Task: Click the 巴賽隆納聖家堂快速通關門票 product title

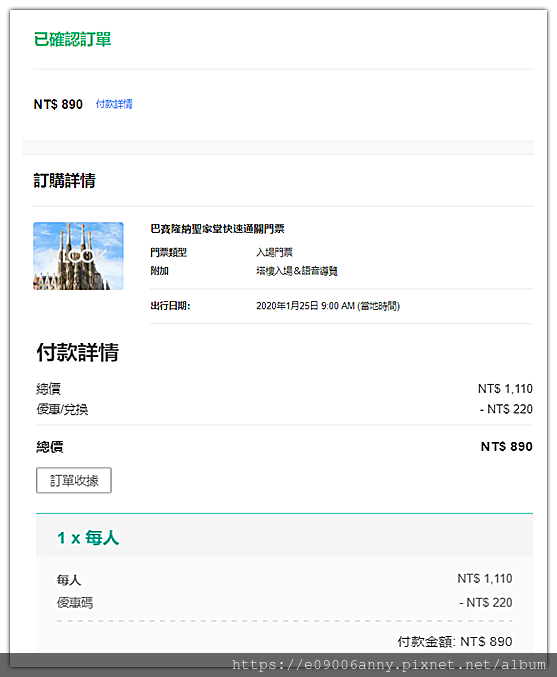Action: click(217, 229)
